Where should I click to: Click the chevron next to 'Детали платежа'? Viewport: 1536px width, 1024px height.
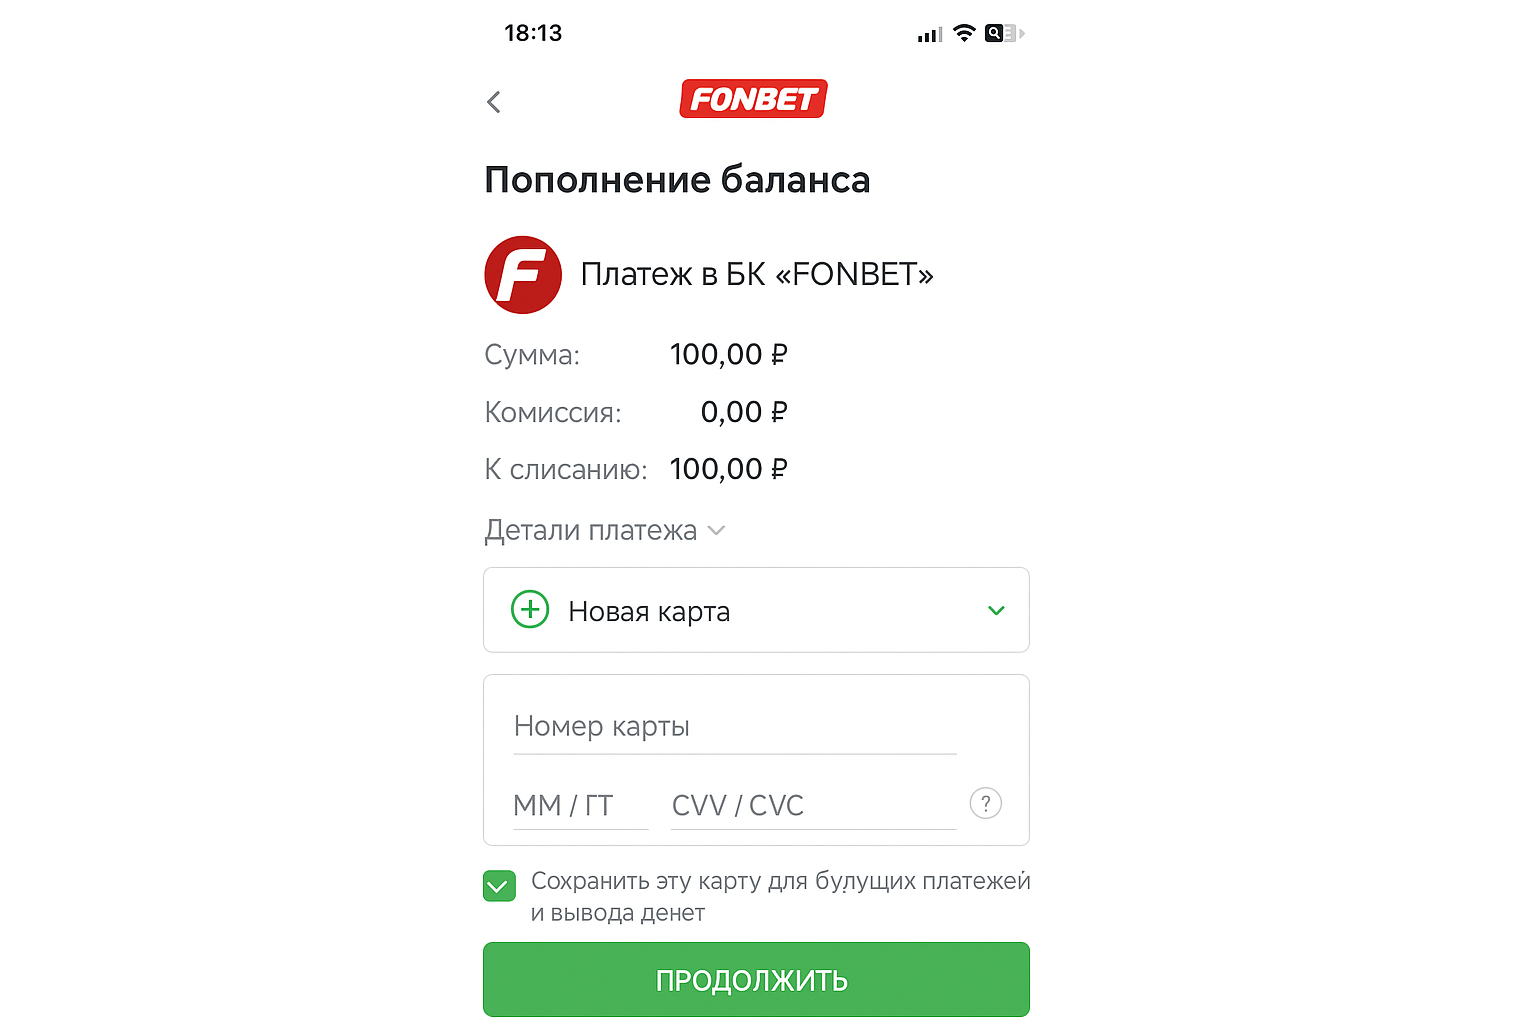pos(716,531)
